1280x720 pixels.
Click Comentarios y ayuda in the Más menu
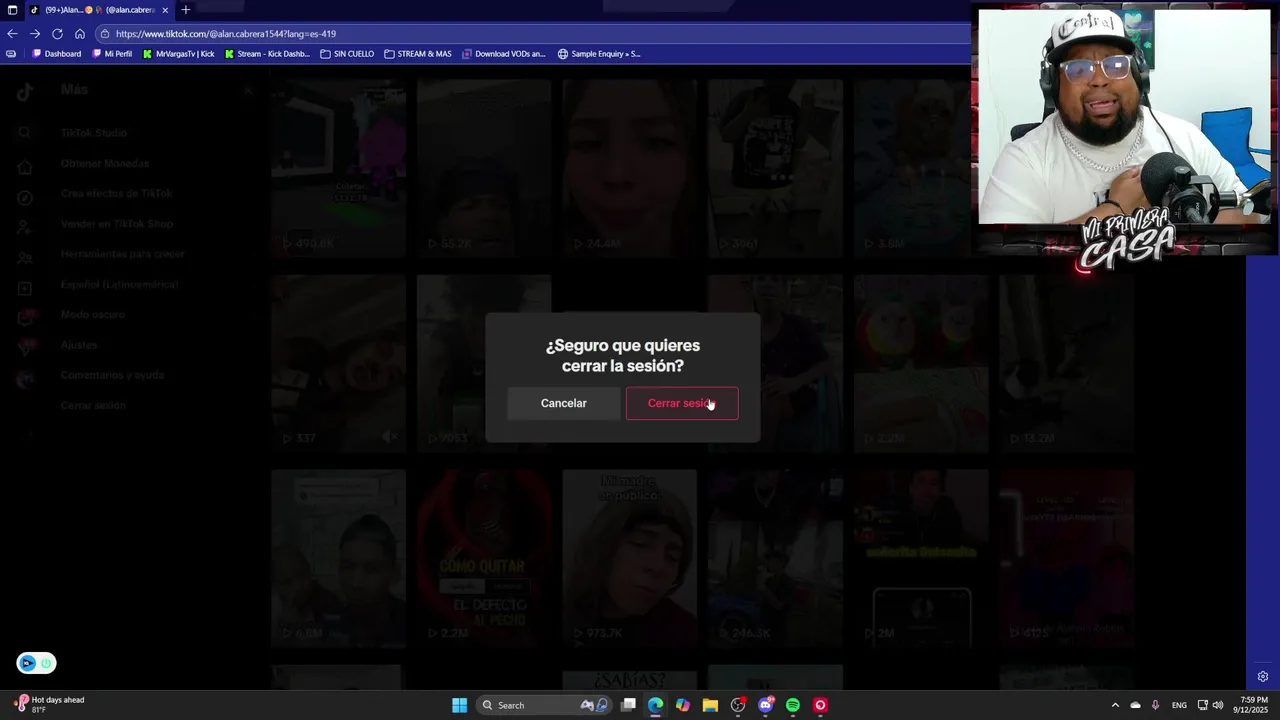(112, 375)
